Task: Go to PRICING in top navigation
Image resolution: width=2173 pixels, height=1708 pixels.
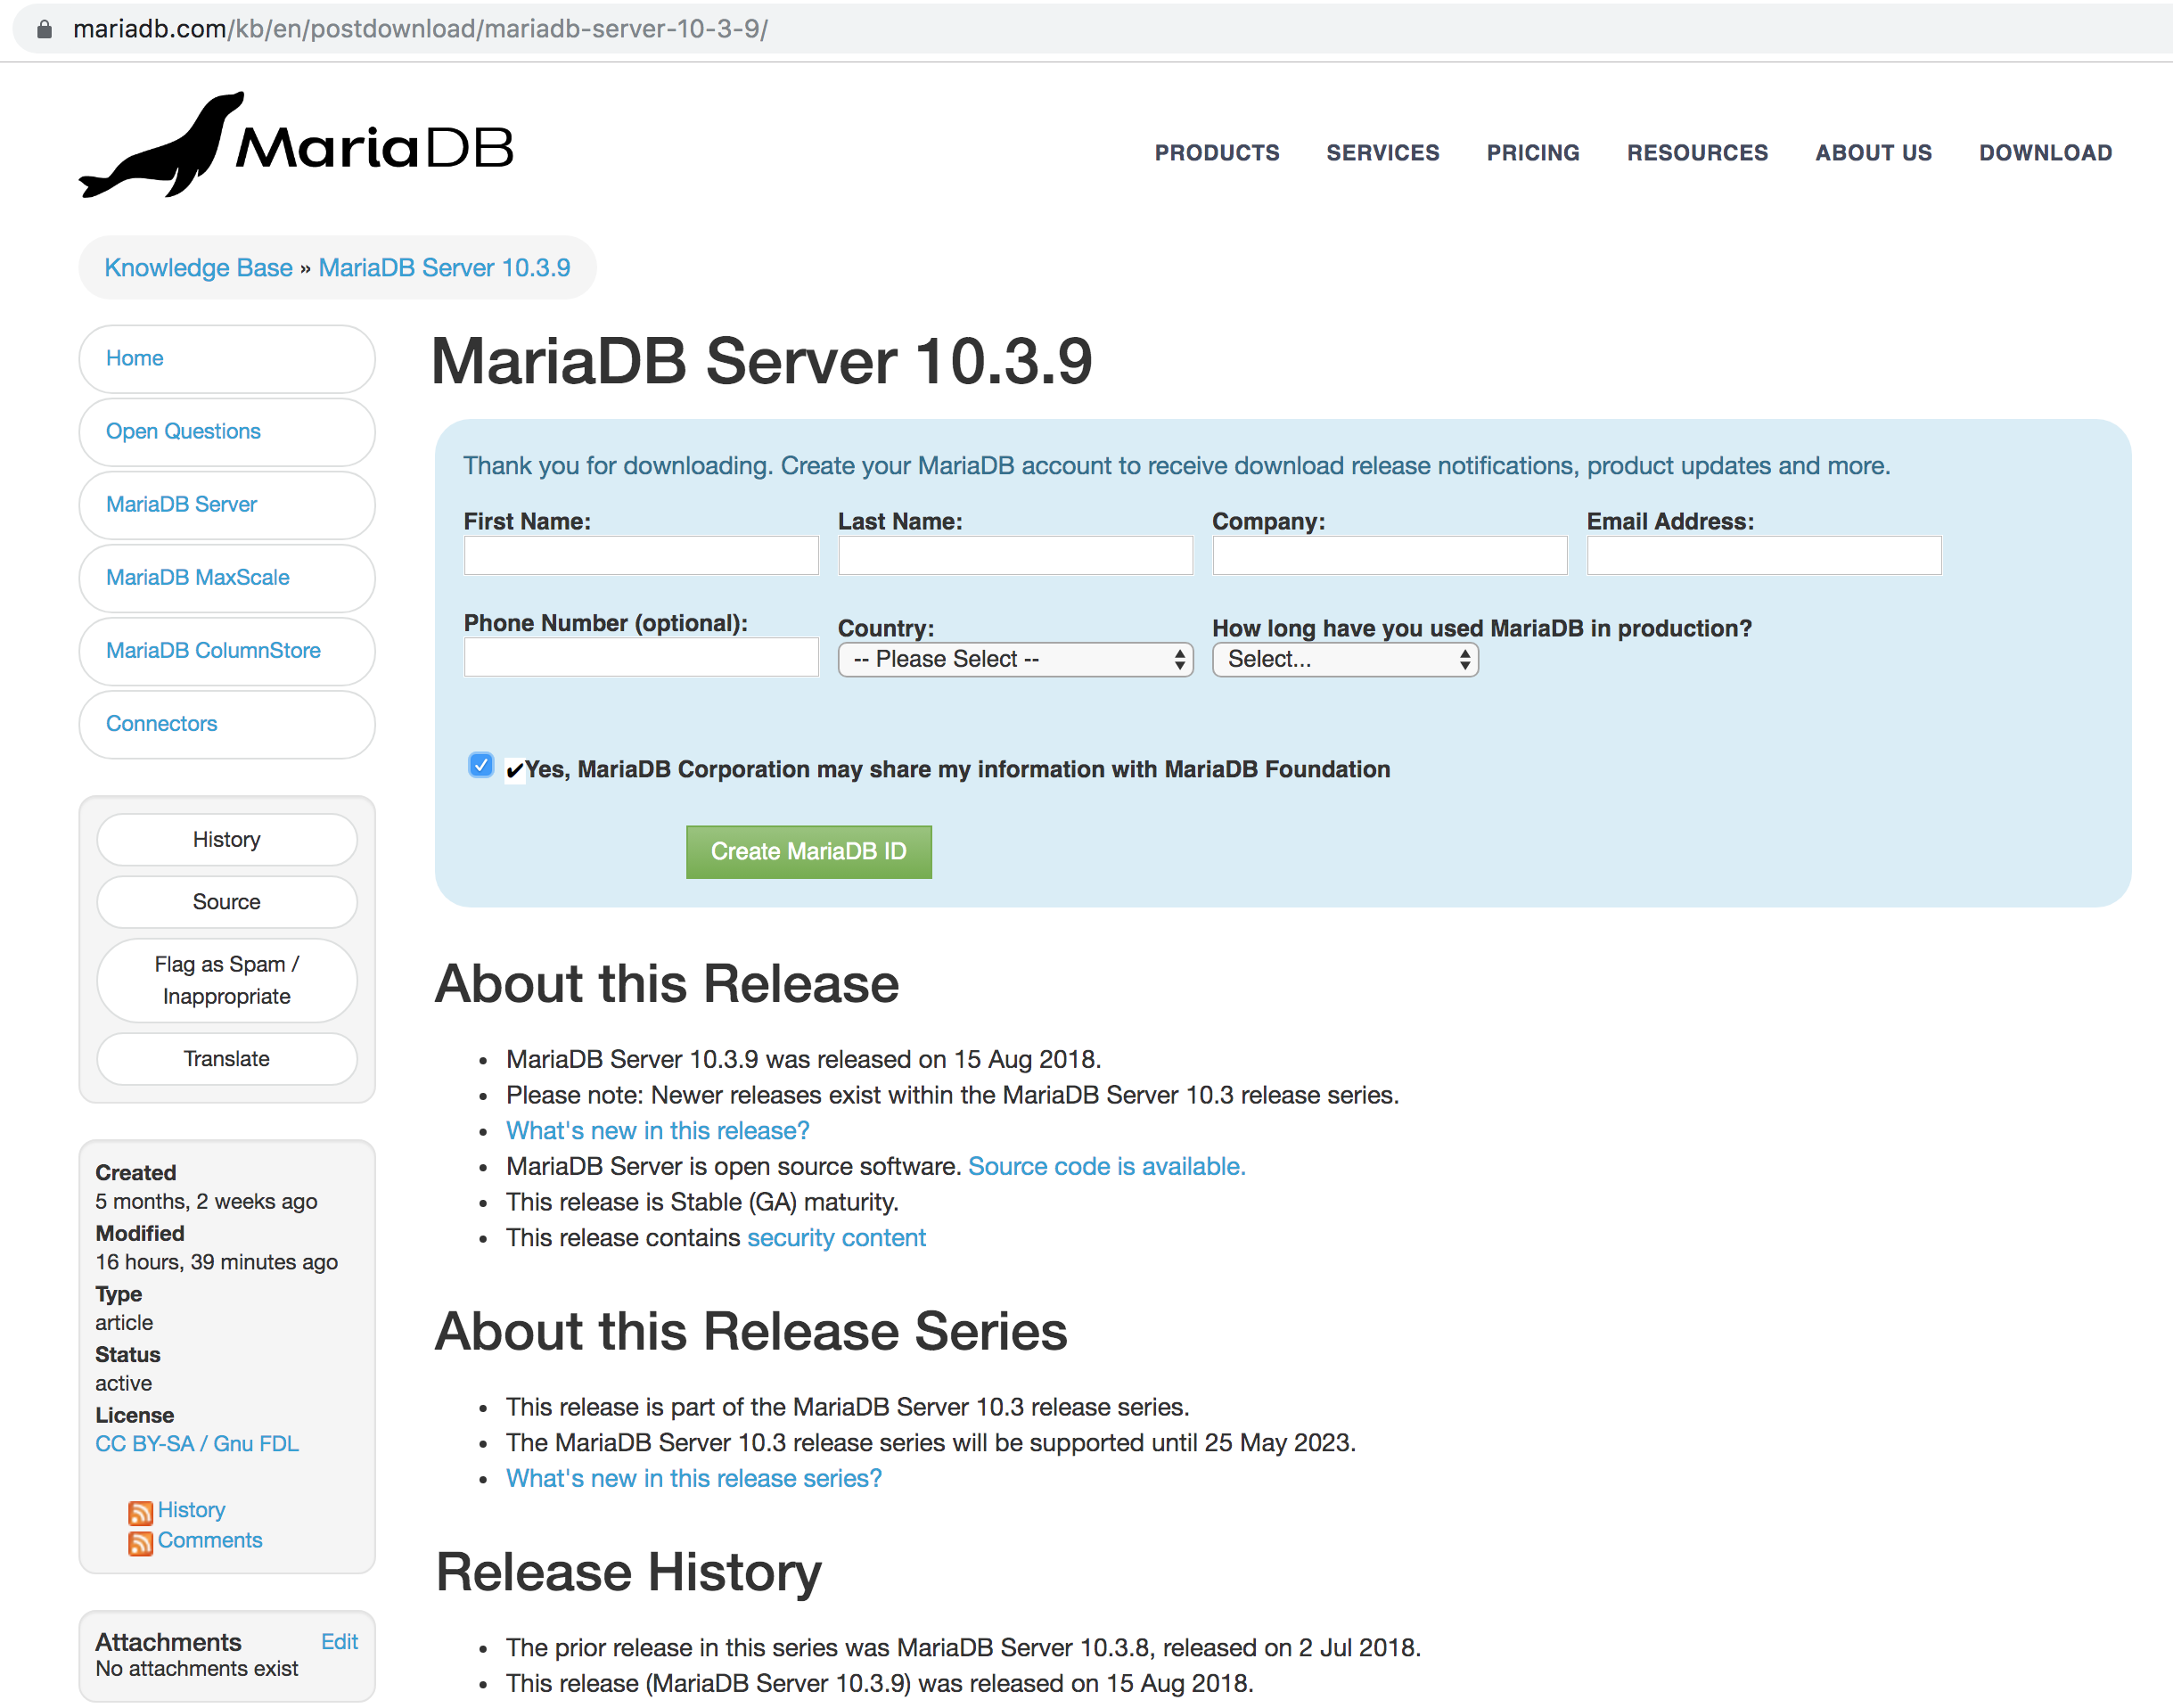Action: pyautogui.click(x=1533, y=153)
